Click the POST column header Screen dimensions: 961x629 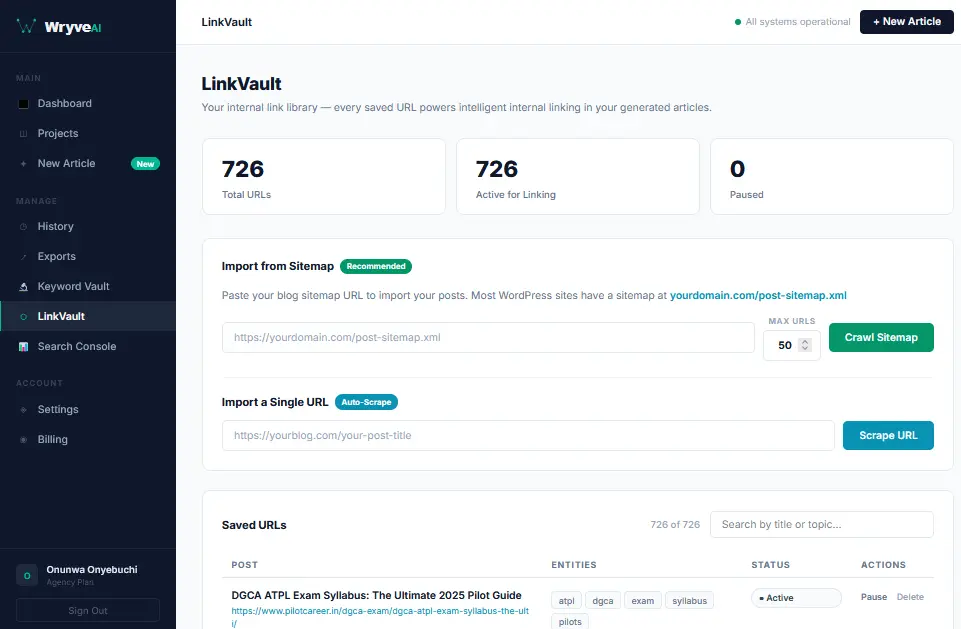(x=245, y=565)
